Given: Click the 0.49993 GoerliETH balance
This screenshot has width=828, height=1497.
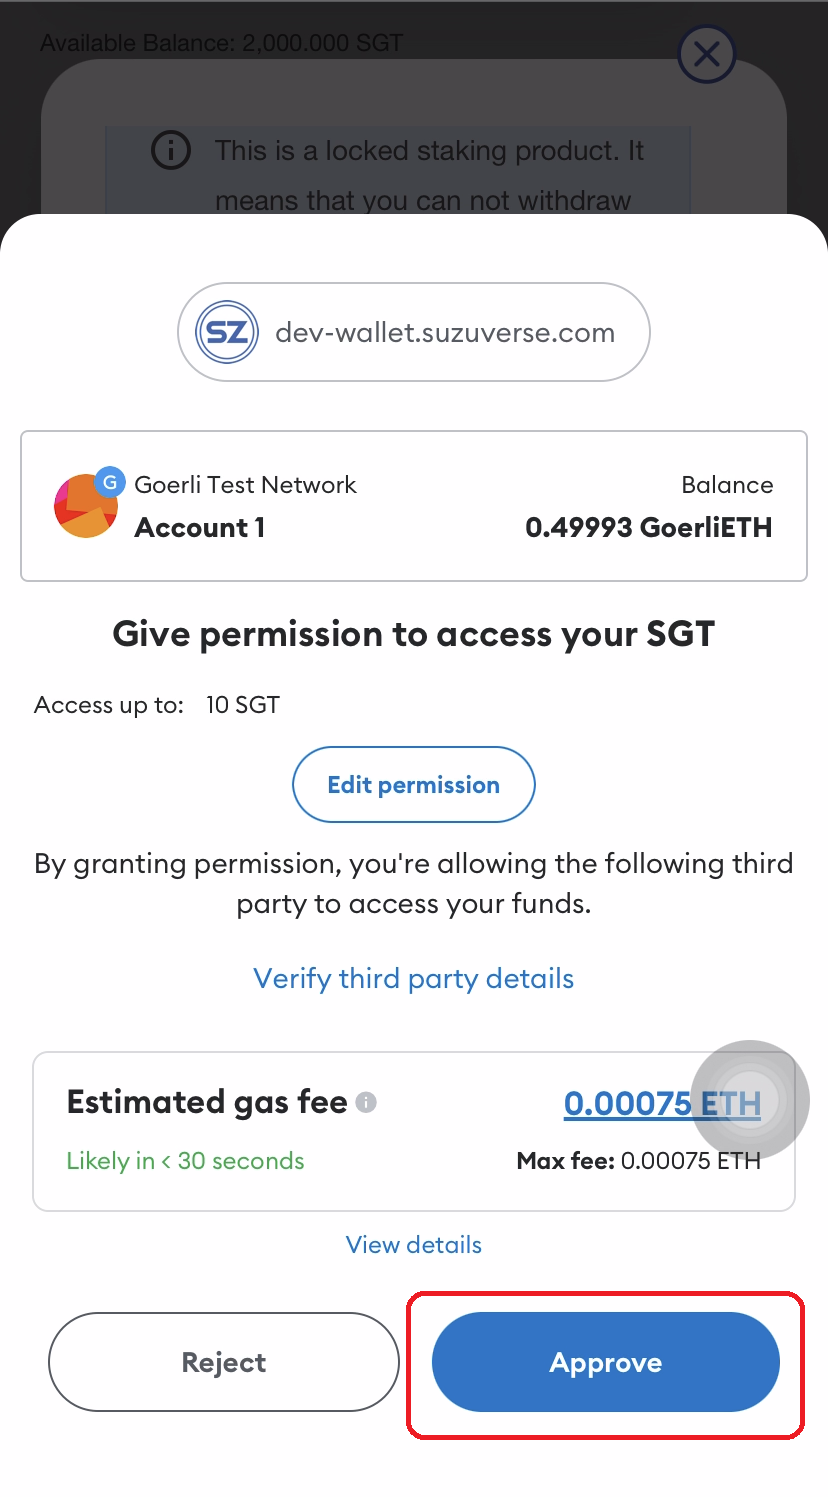Looking at the screenshot, I should pos(649,528).
